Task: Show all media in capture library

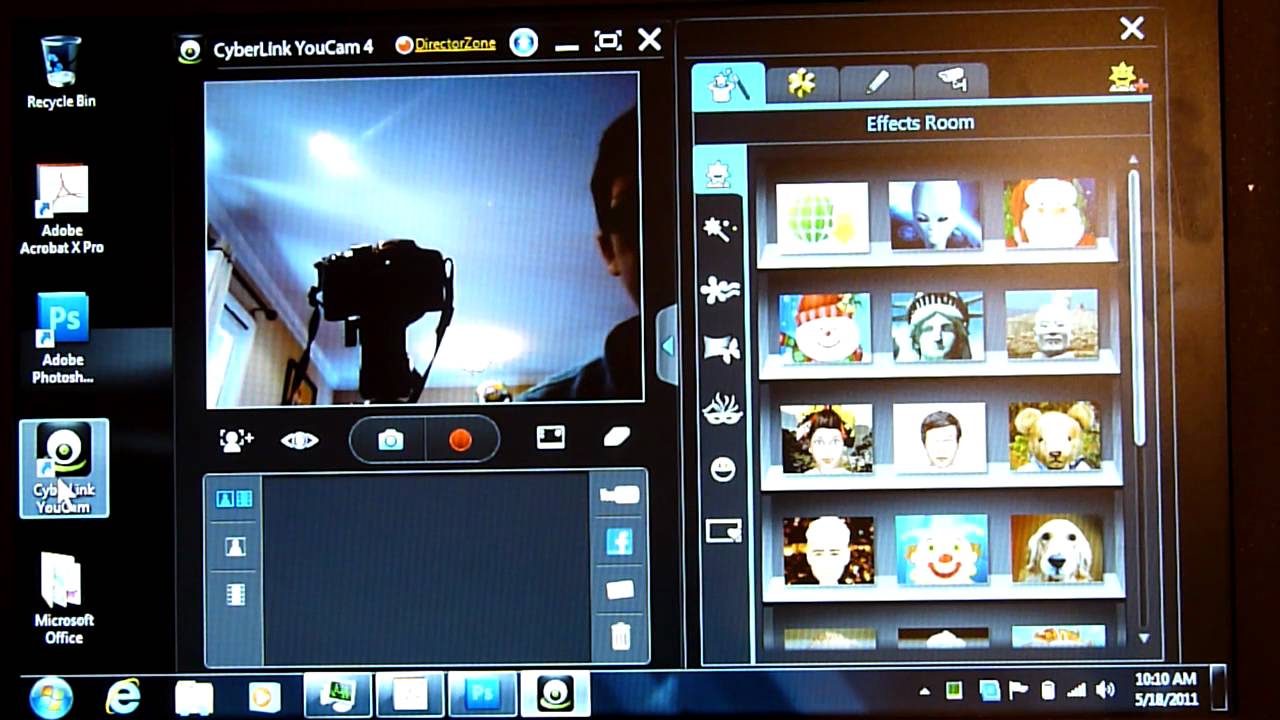Action: click(x=235, y=498)
